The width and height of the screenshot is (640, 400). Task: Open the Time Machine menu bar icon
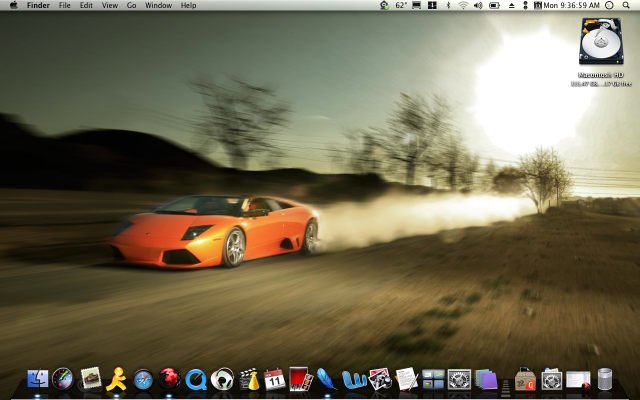pyautogui.click(x=609, y=5)
